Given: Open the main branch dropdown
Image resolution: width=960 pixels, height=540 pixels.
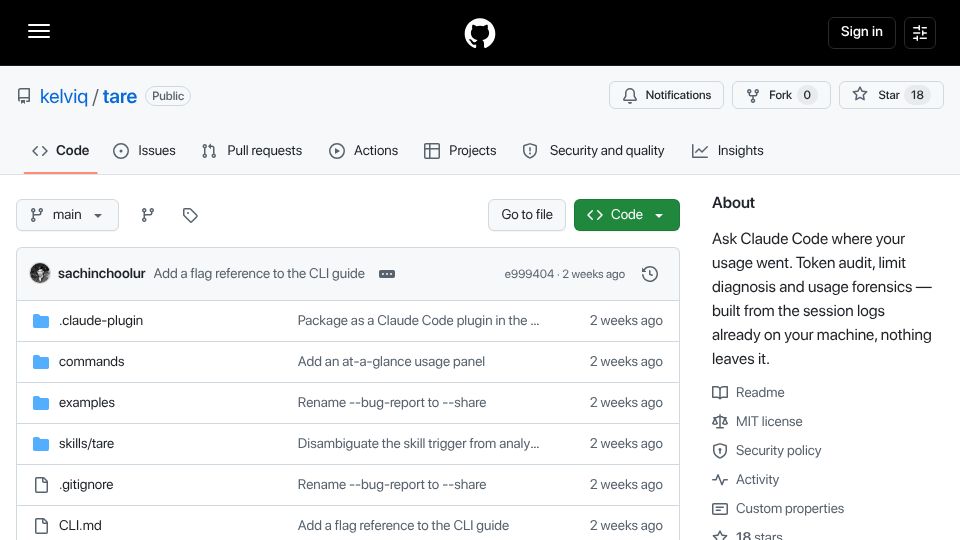Looking at the screenshot, I should pyautogui.click(x=67, y=215).
